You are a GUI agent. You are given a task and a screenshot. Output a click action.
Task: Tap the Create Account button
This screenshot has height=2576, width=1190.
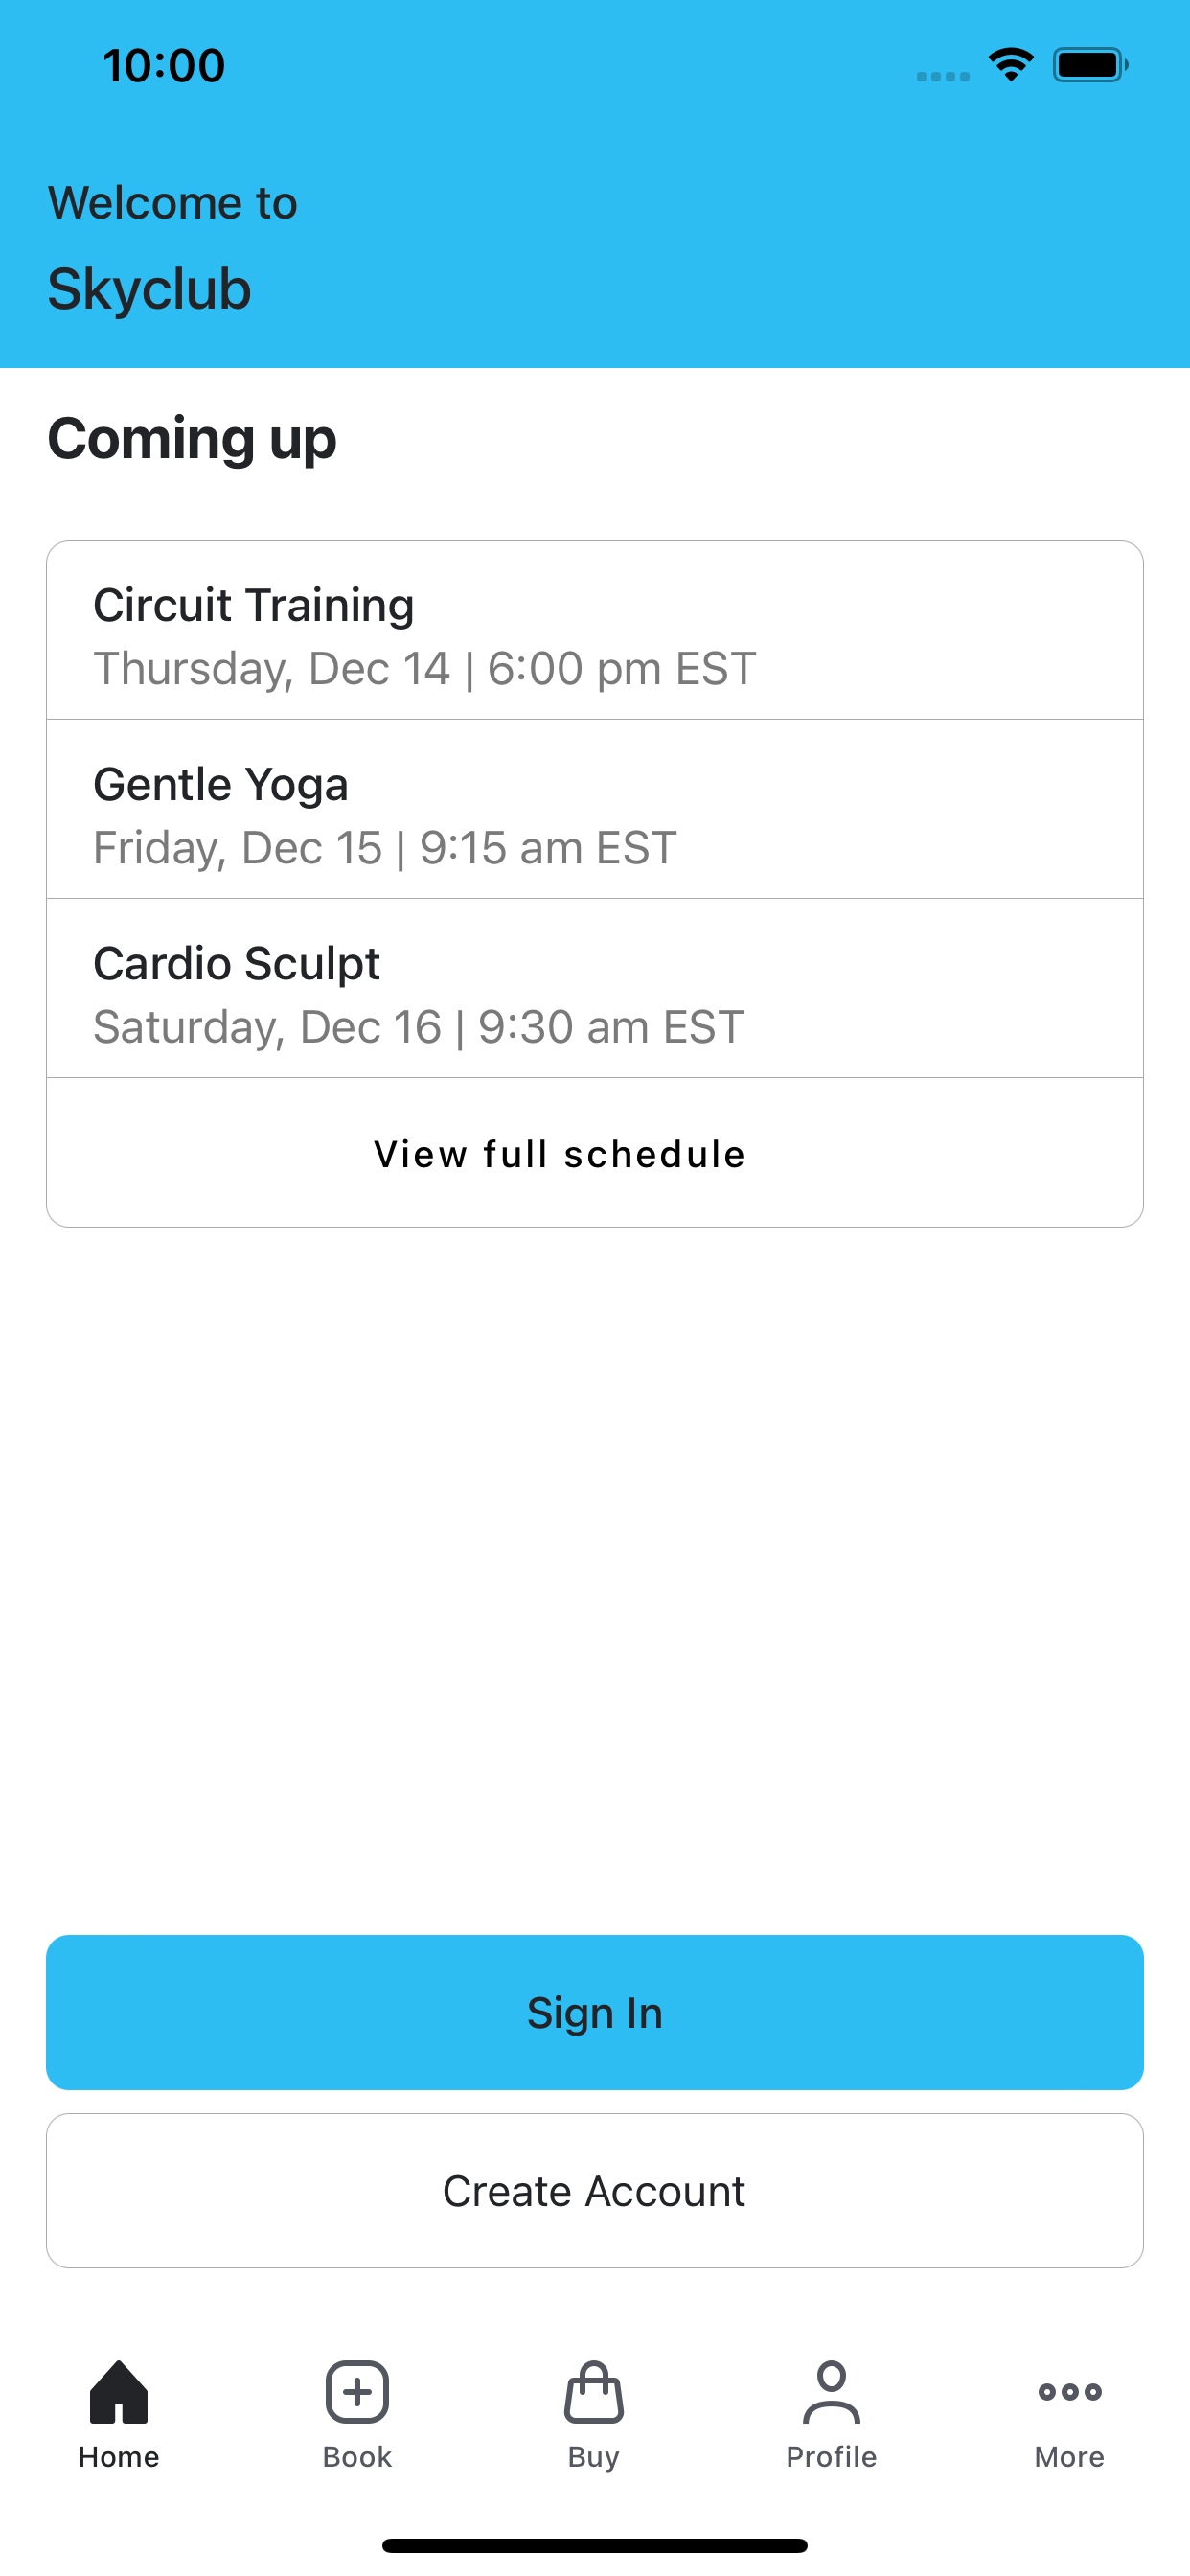click(x=595, y=2190)
